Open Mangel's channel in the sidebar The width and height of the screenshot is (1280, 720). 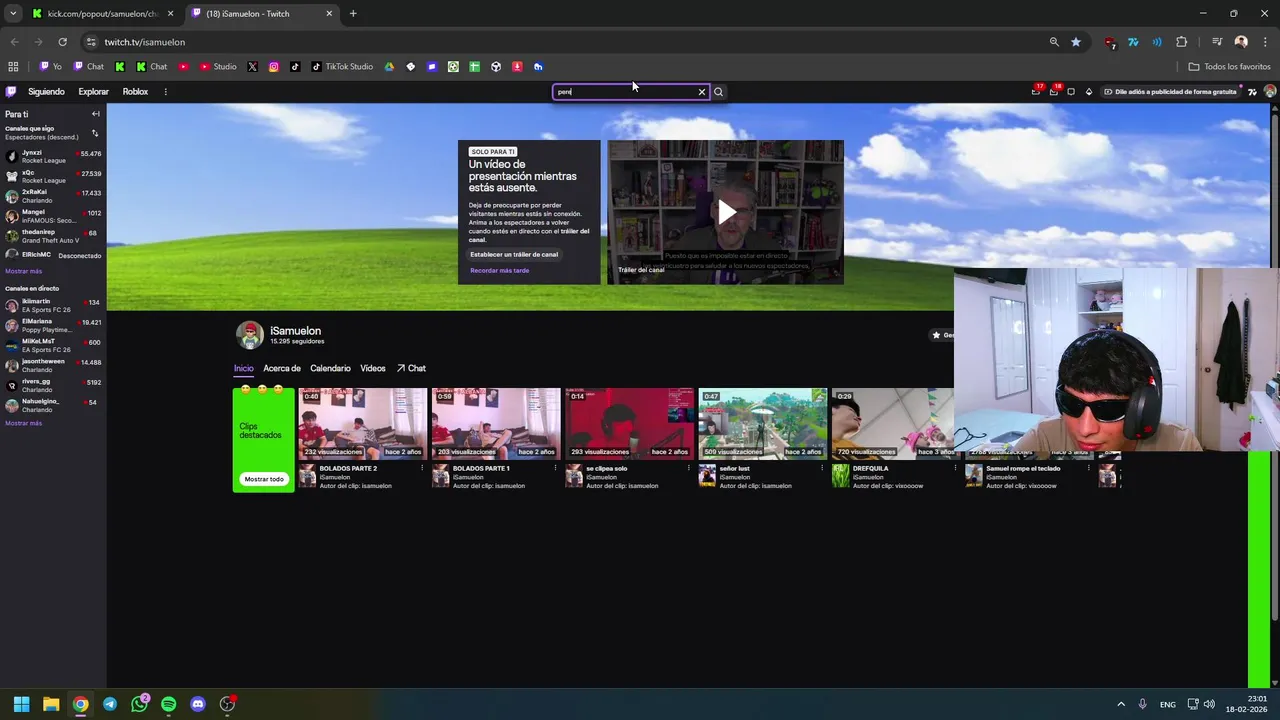click(53, 216)
